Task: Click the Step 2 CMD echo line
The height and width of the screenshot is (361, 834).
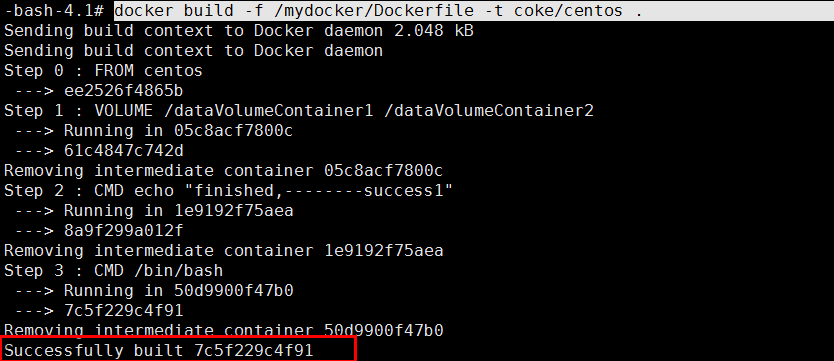Action: pyautogui.click(x=229, y=191)
